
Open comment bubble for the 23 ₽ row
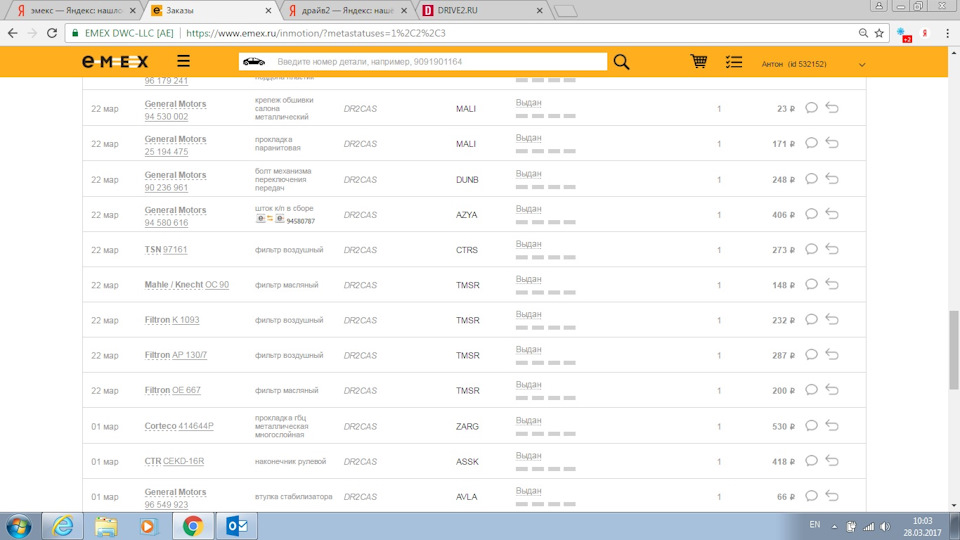click(811, 108)
